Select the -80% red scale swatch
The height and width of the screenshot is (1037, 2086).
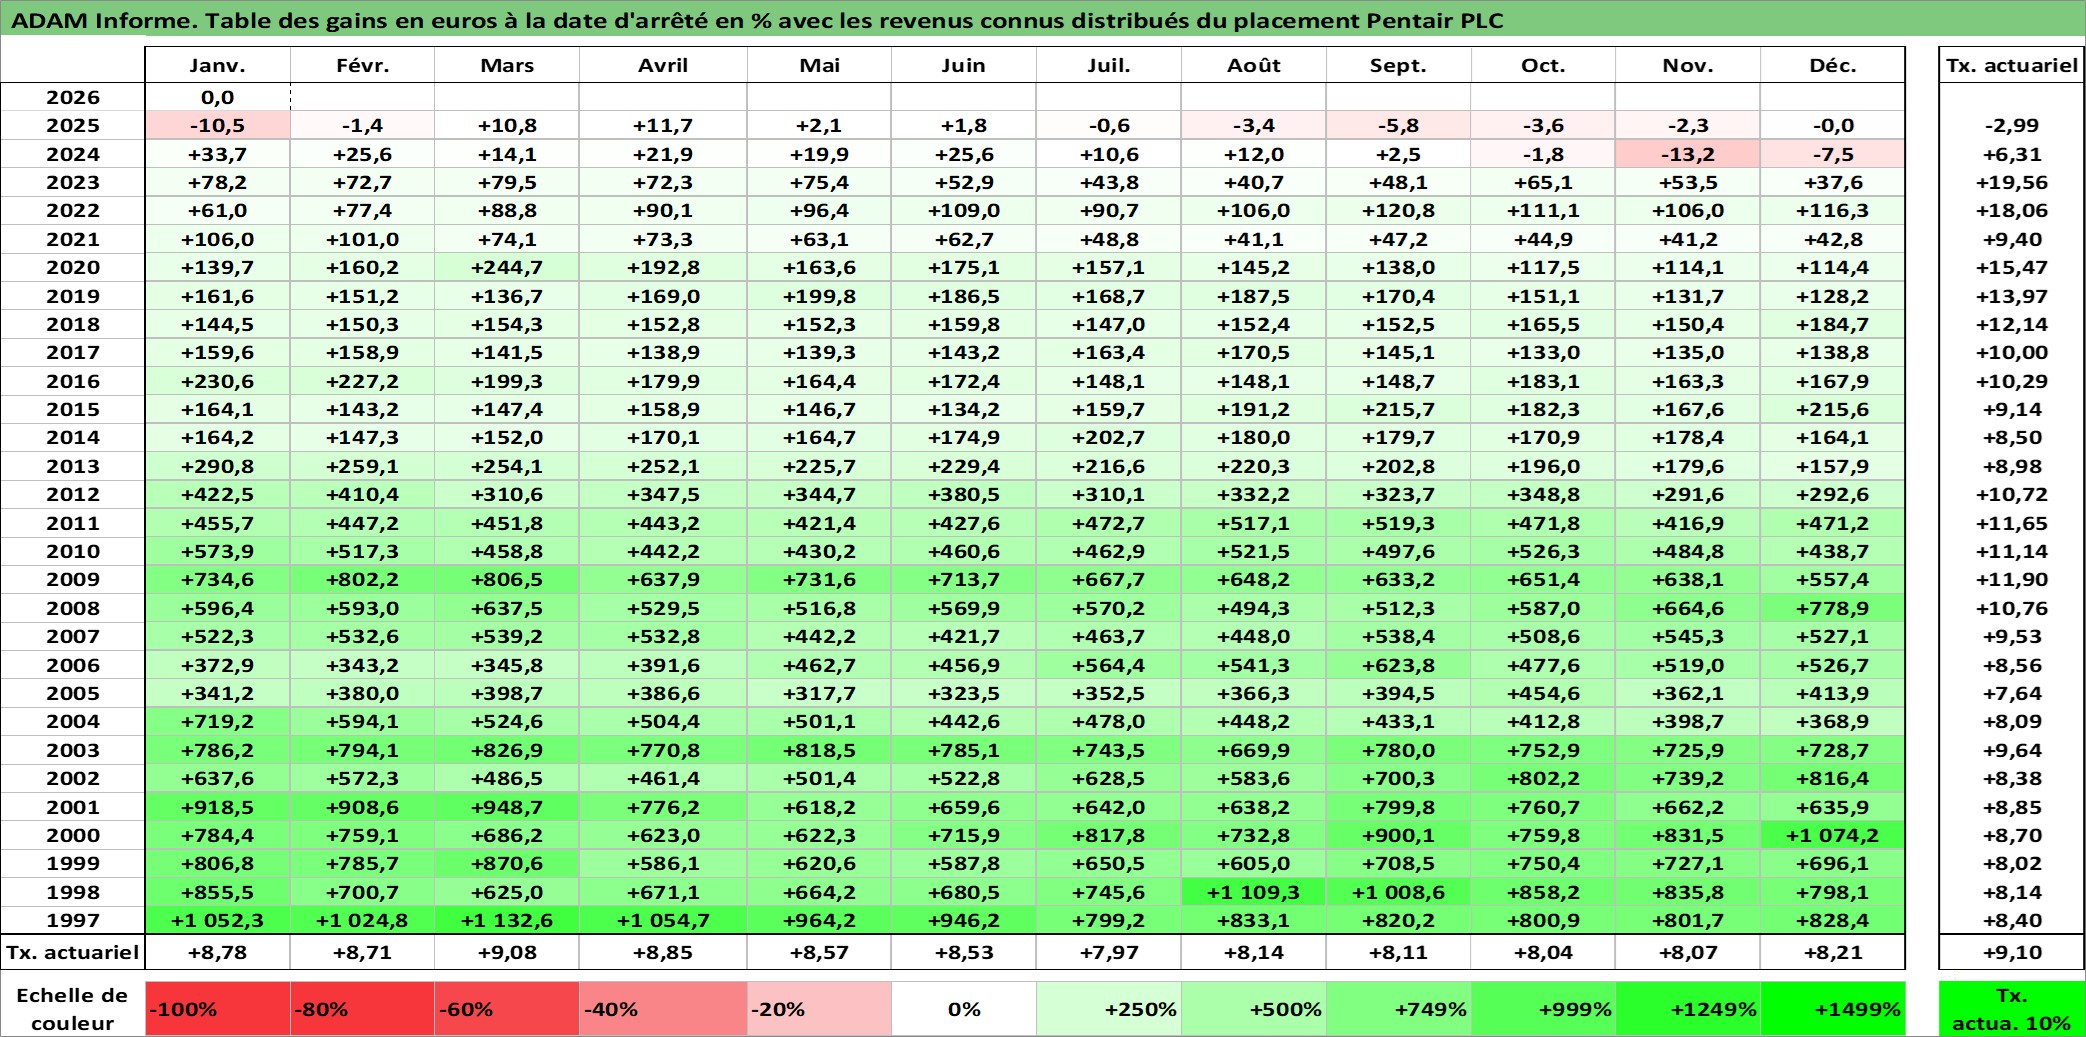coord(362,1009)
